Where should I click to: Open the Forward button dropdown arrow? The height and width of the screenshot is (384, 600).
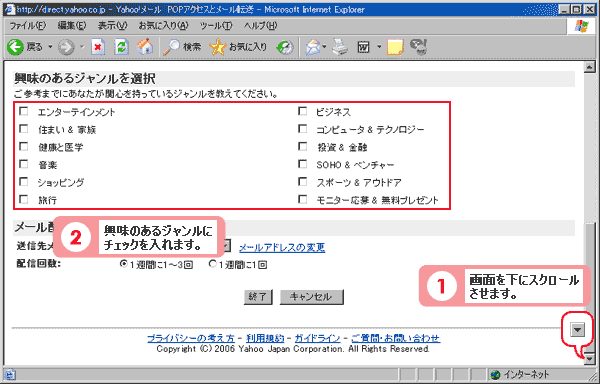(x=82, y=47)
